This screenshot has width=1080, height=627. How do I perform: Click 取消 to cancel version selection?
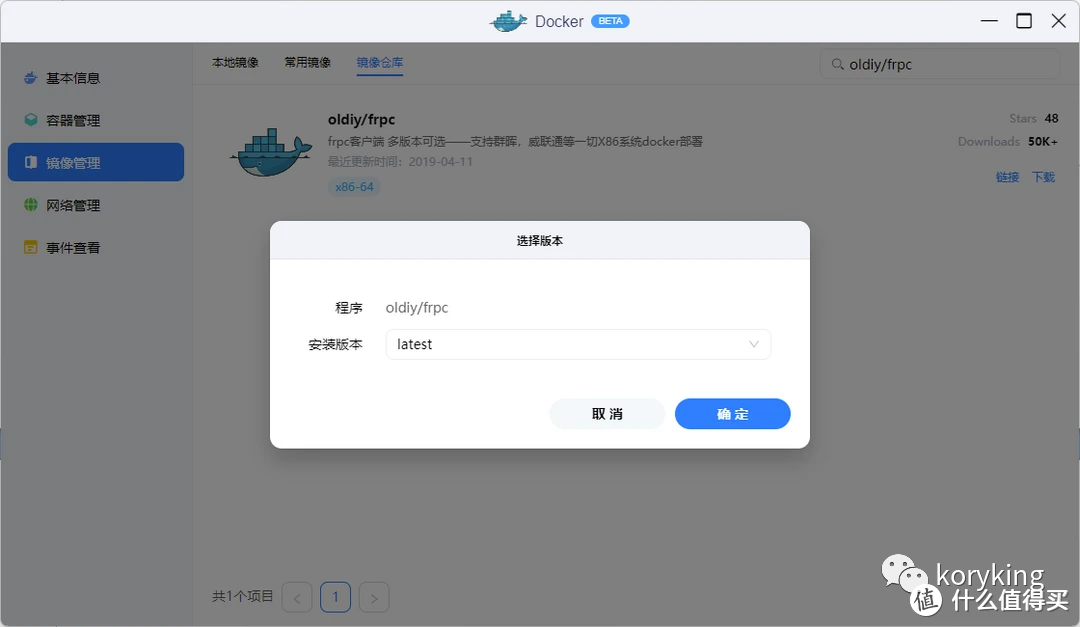click(x=608, y=414)
